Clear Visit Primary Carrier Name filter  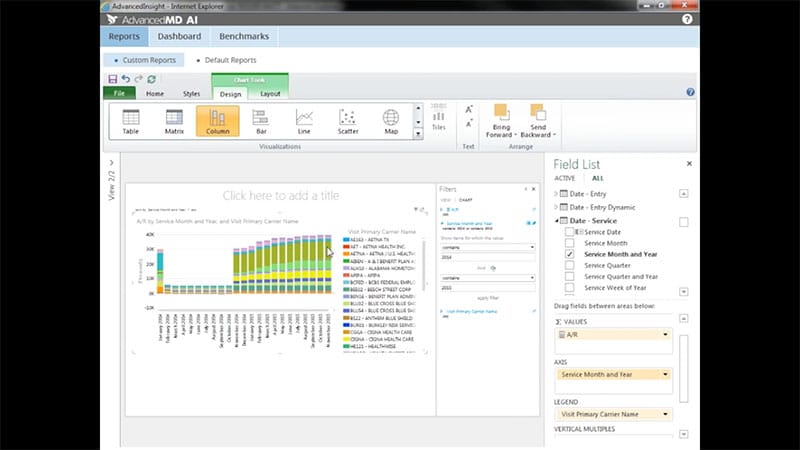coord(534,311)
